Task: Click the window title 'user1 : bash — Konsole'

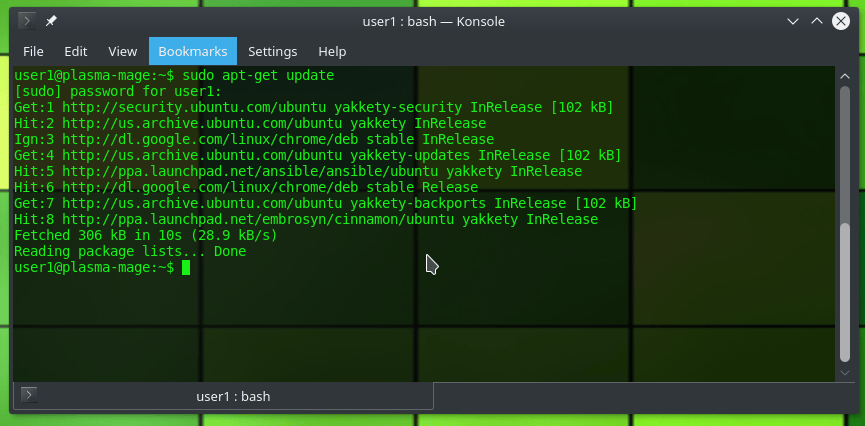Action: tap(434, 22)
